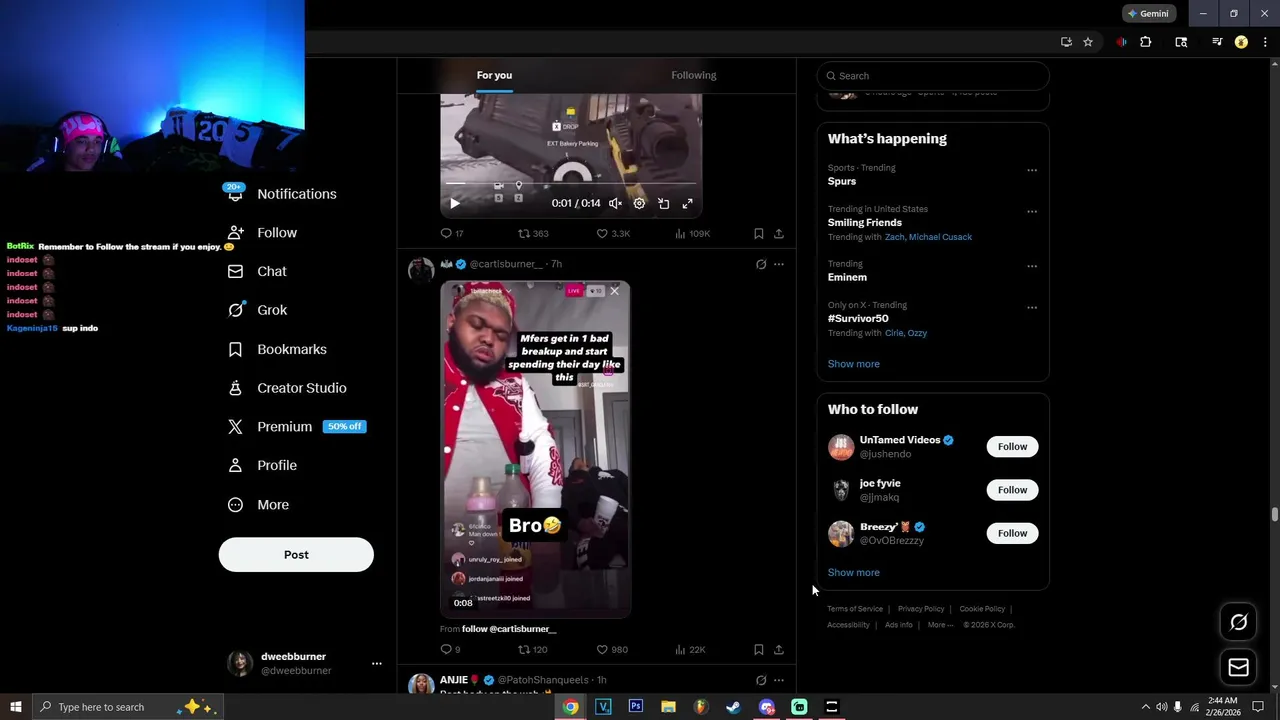Play the 'Bro' breakup video thumbnail
This screenshot has width=1280, height=720.
tap(535, 448)
